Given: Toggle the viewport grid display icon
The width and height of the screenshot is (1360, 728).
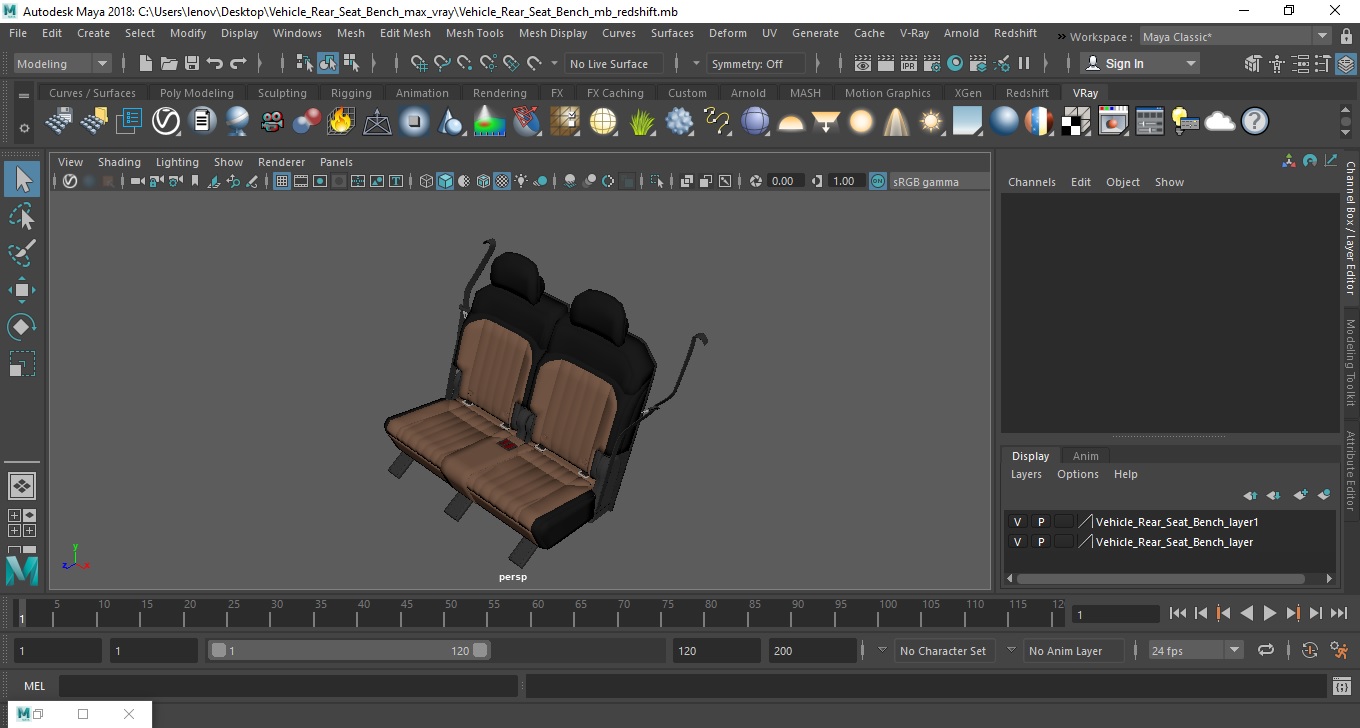Looking at the screenshot, I should tap(282, 181).
